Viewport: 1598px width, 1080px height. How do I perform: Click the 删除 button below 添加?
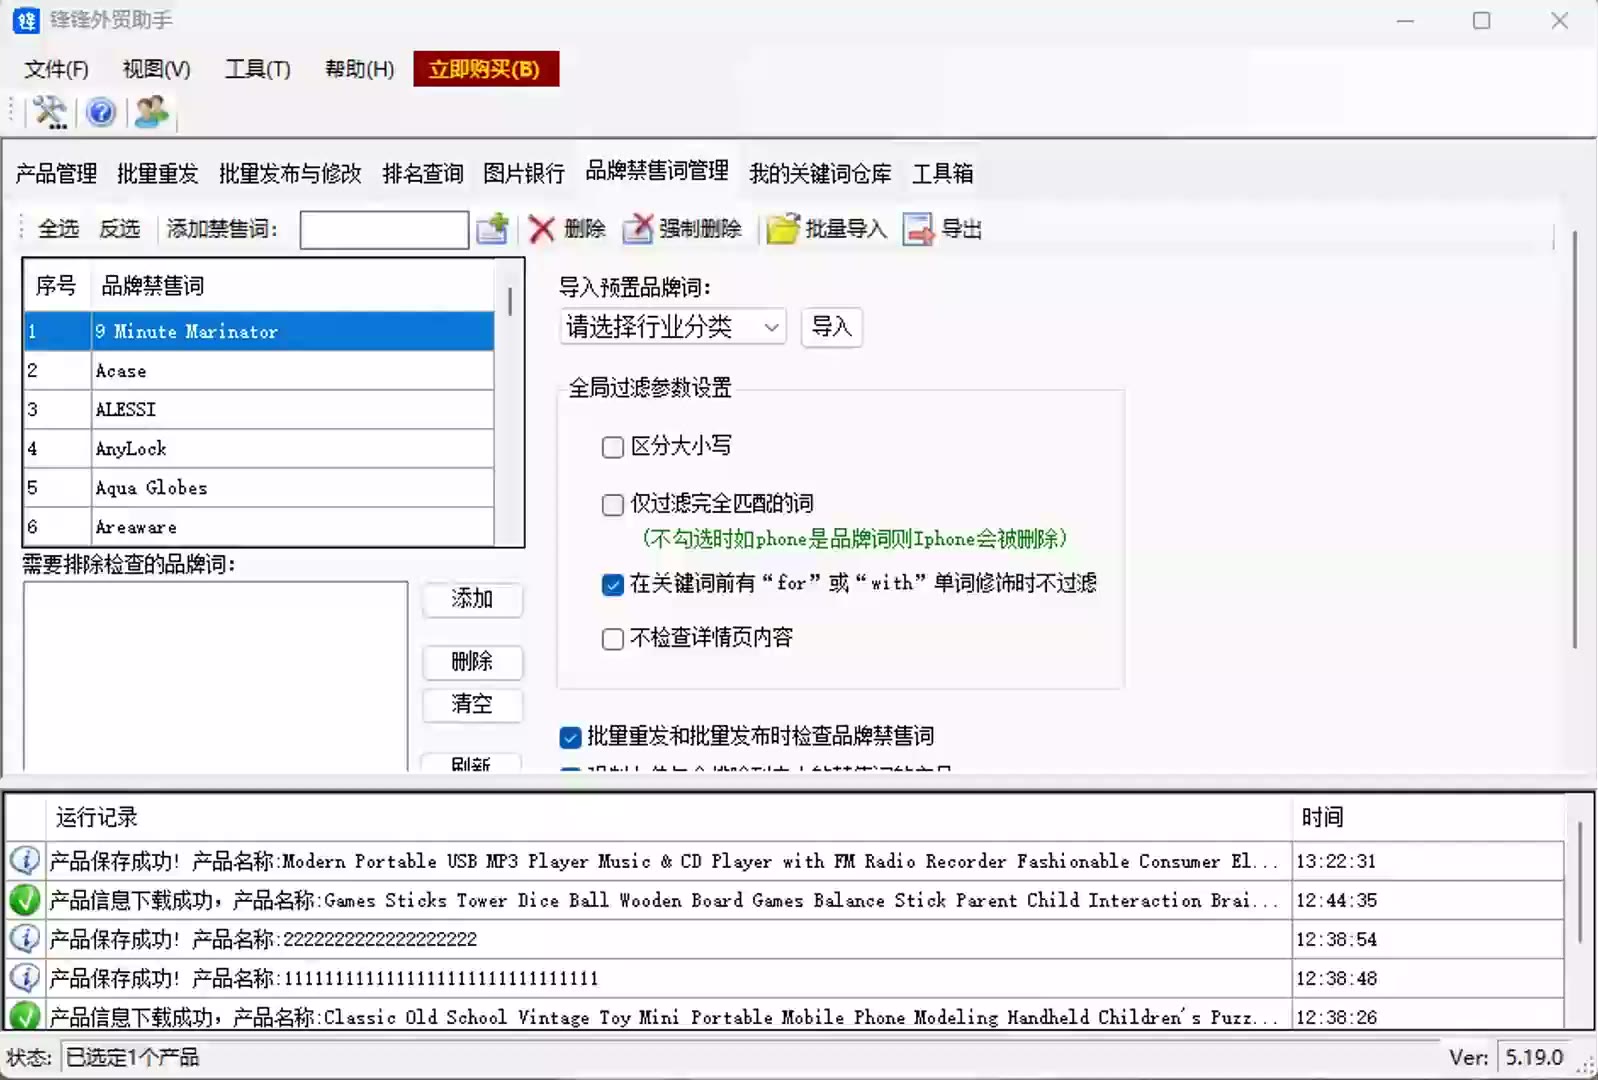[472, 662]
